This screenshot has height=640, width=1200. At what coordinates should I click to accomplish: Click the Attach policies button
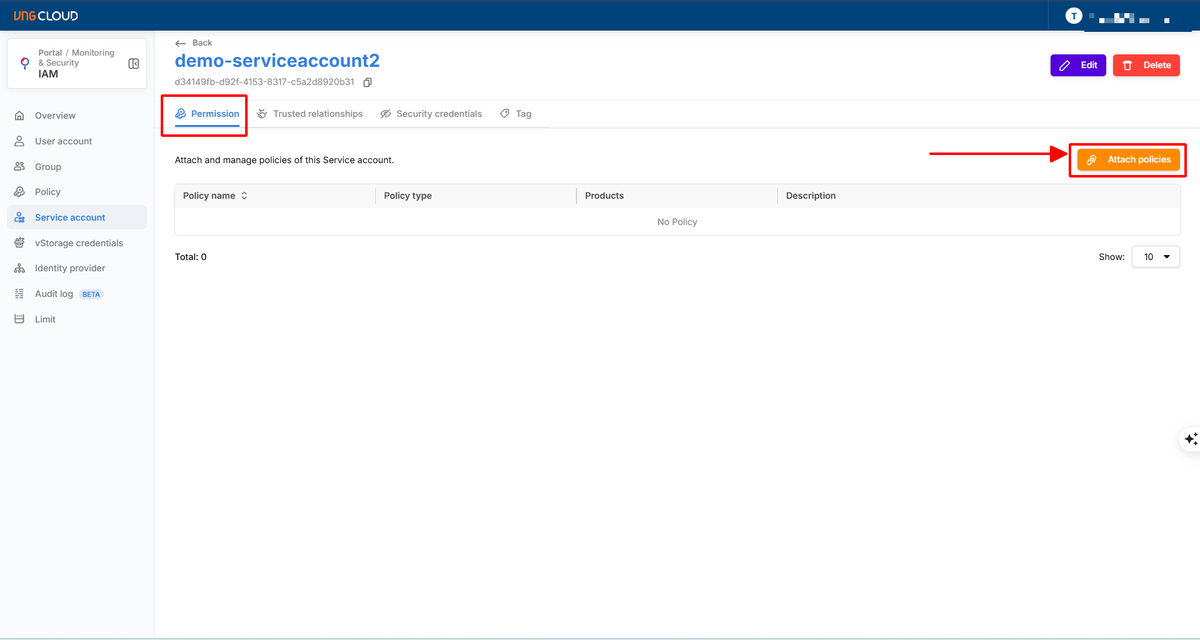(1128, 160)
